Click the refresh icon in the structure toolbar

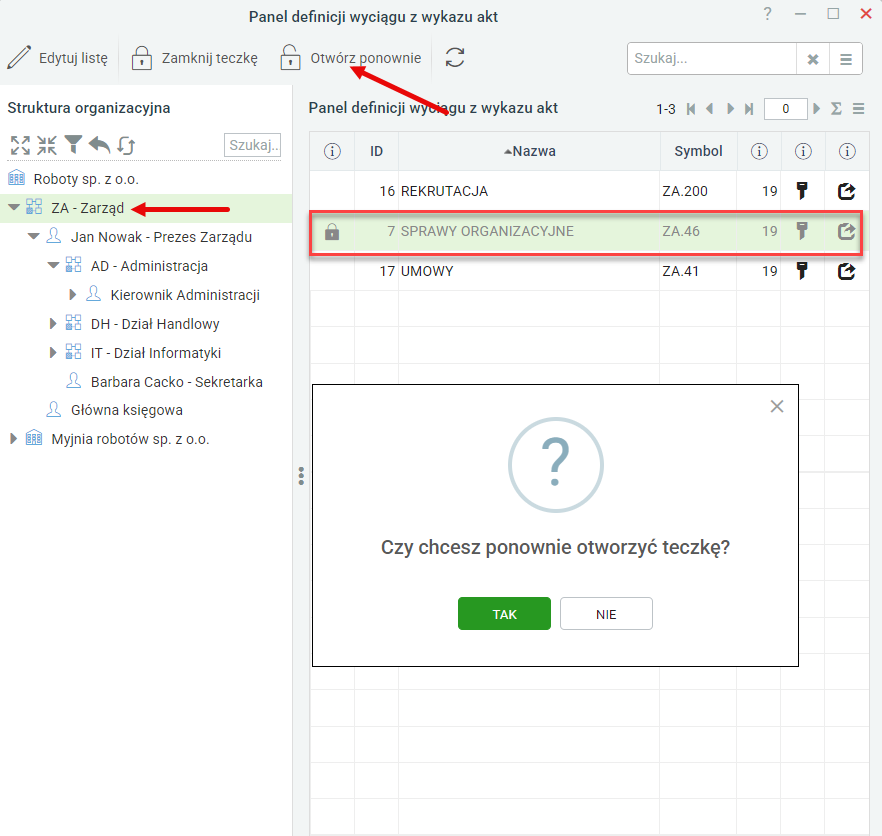click(x=126, y=145)
